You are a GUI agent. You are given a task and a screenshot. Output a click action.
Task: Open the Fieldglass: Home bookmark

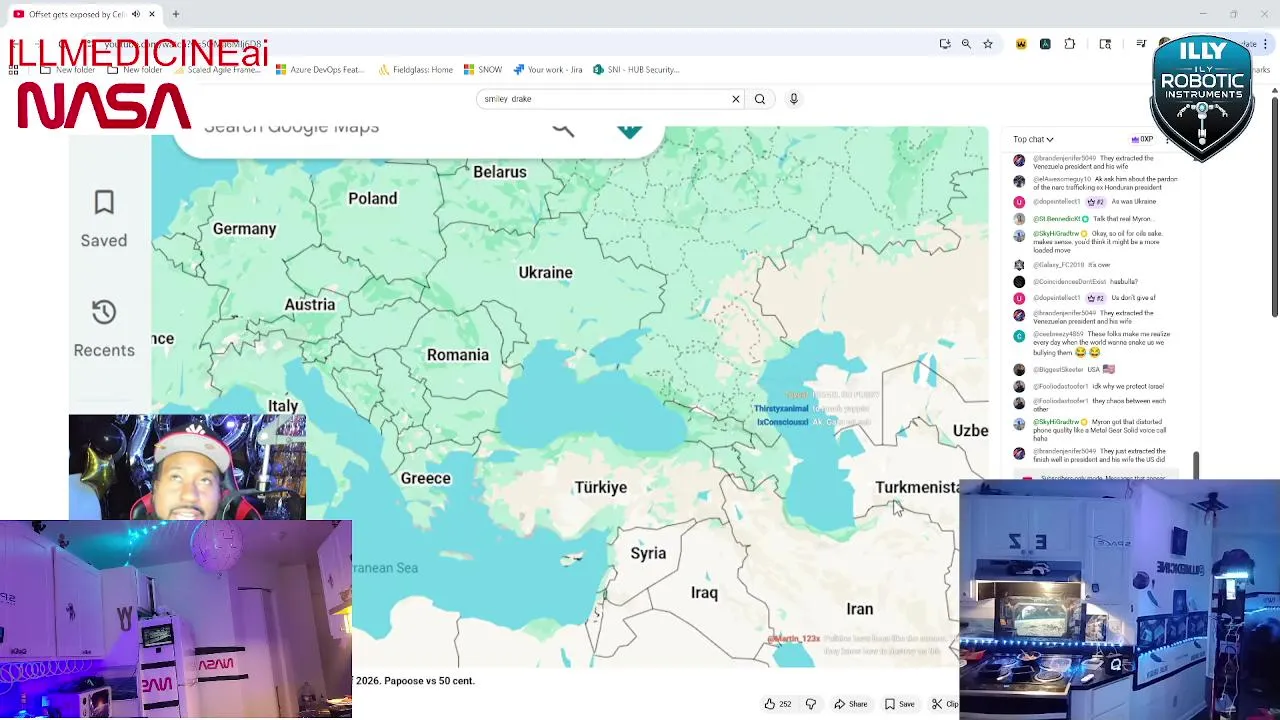click(x=415, y=70)
